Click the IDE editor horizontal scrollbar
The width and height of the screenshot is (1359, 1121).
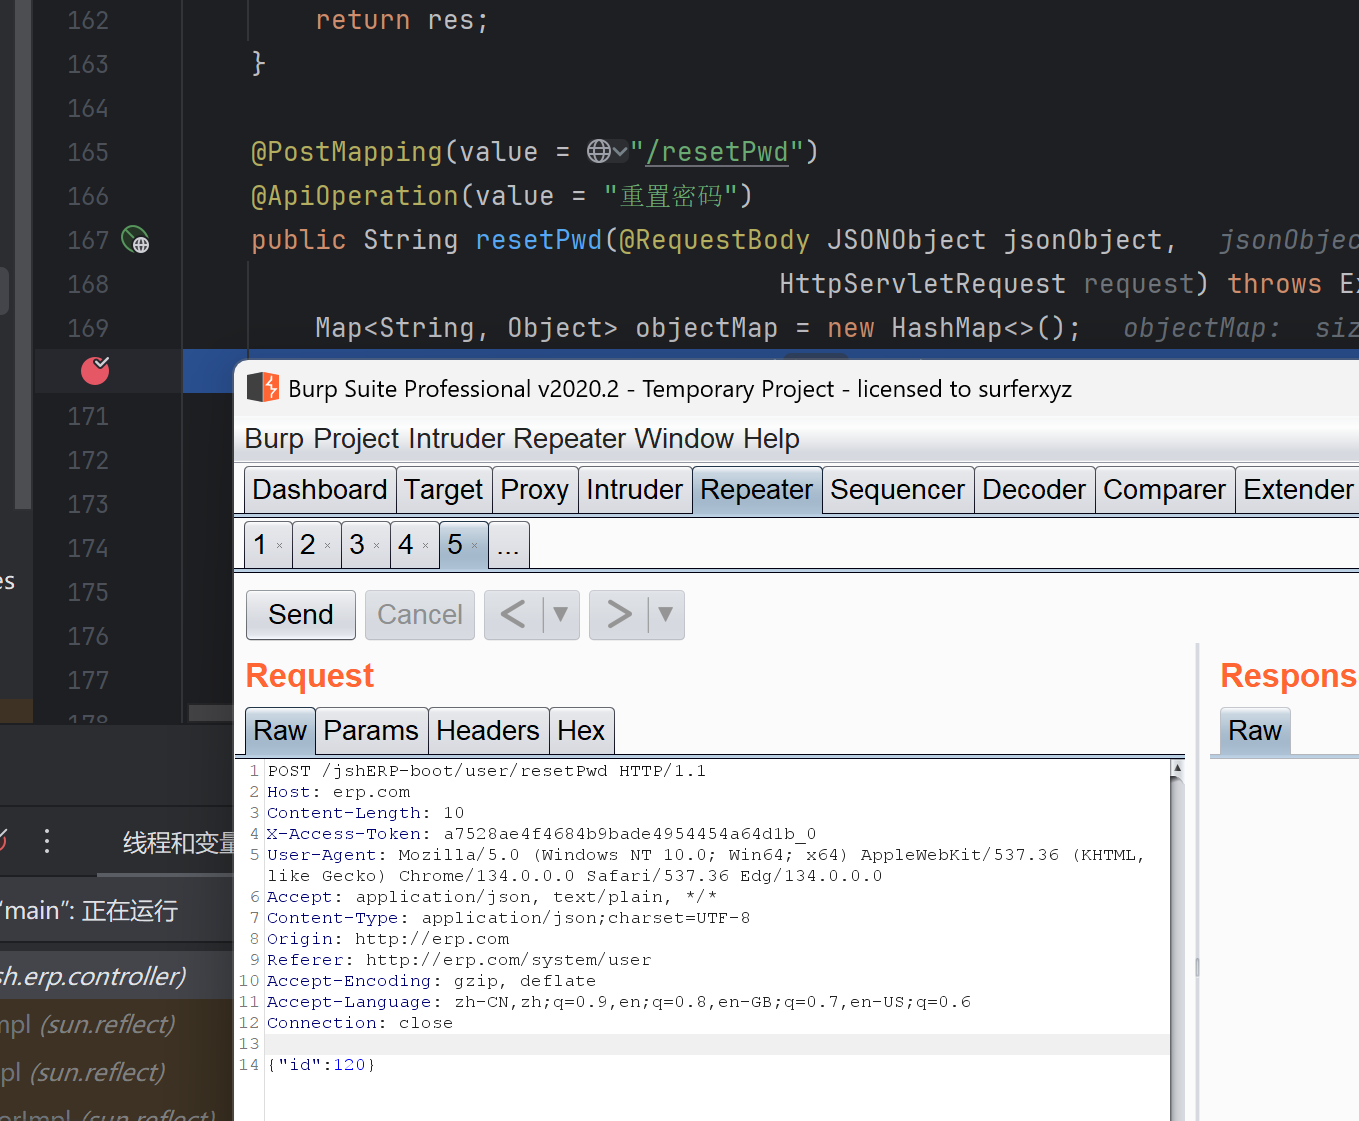pyautogui.click(x=211, y=712)
